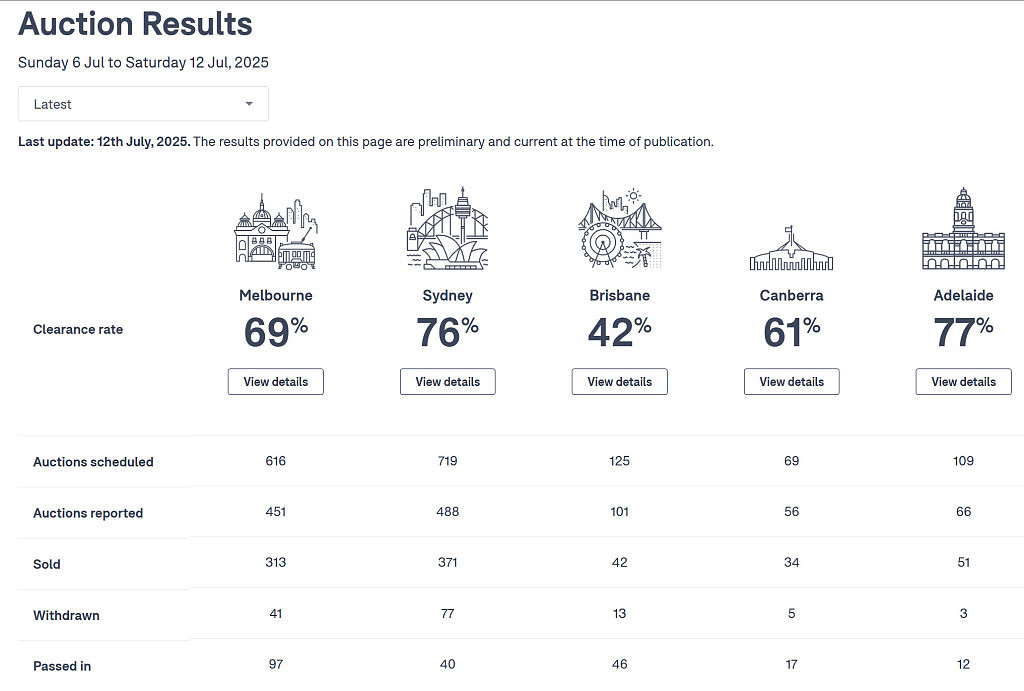Select the Melbourne city name heading
Image resolution: width=1024 pixels, height=691 pixels.
276,295
